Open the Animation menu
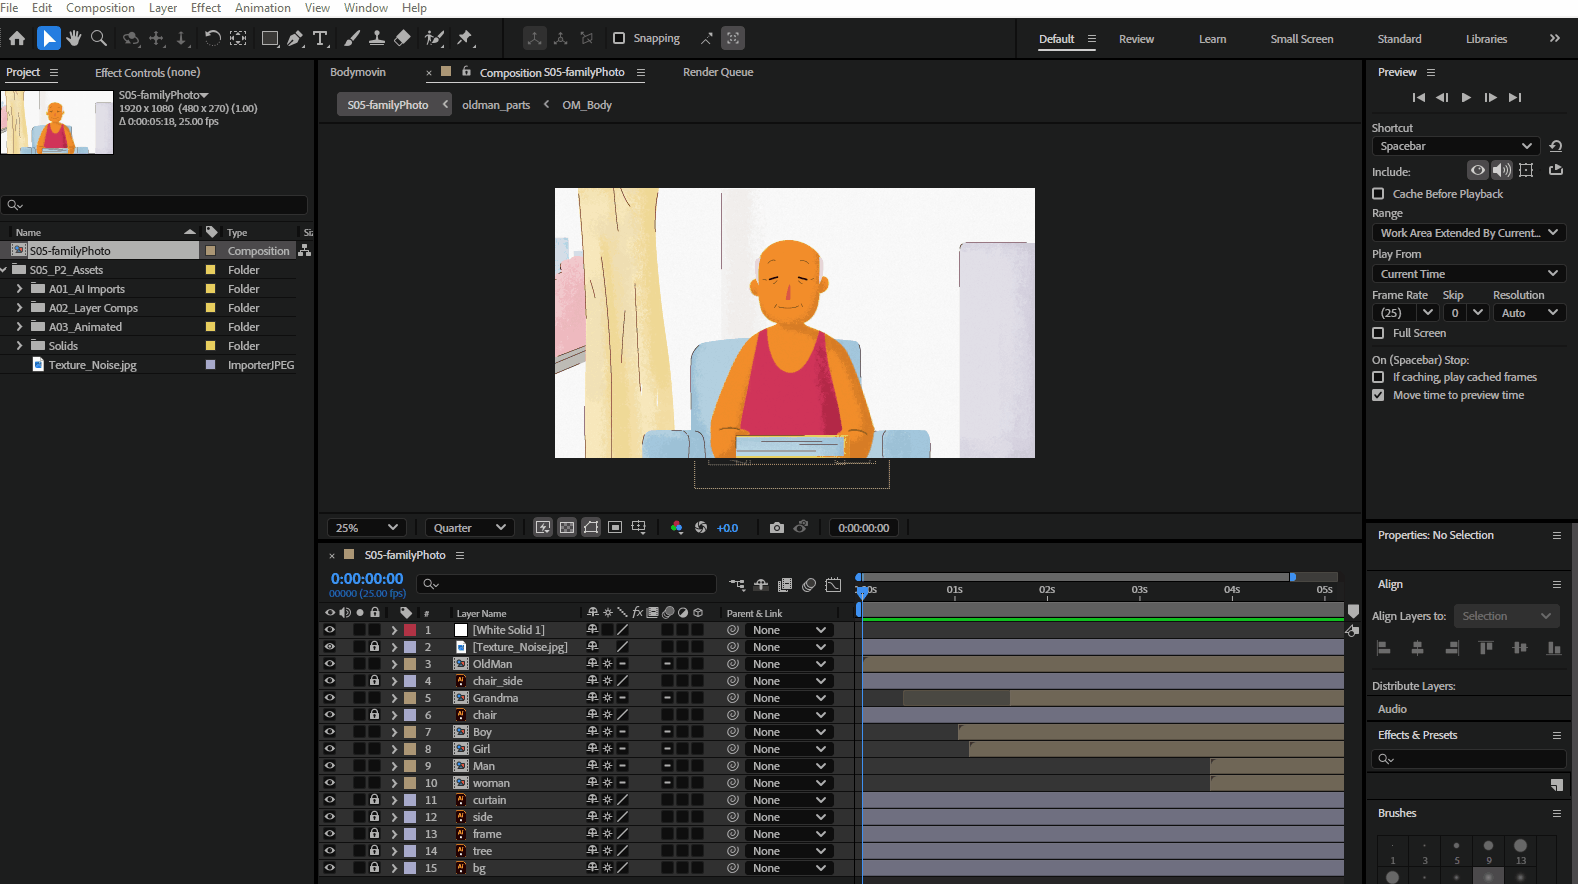 coord(263,8)
